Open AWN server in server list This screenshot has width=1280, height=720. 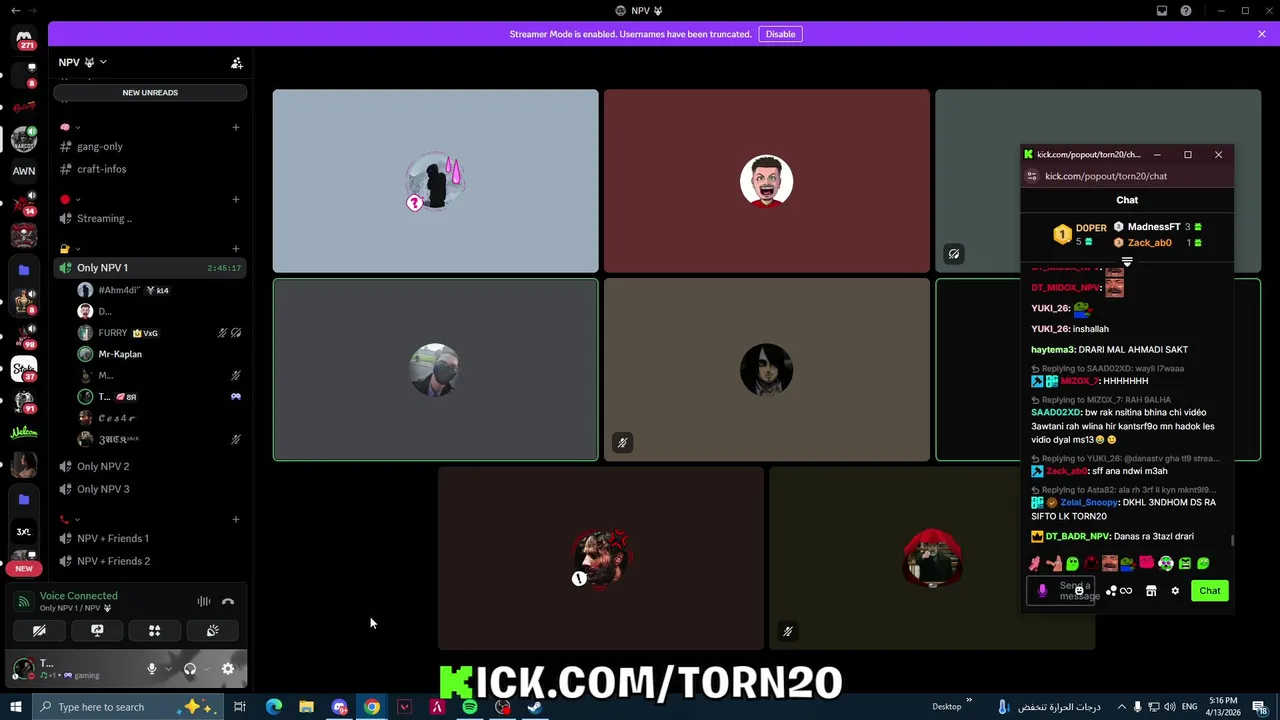point(24,171)
